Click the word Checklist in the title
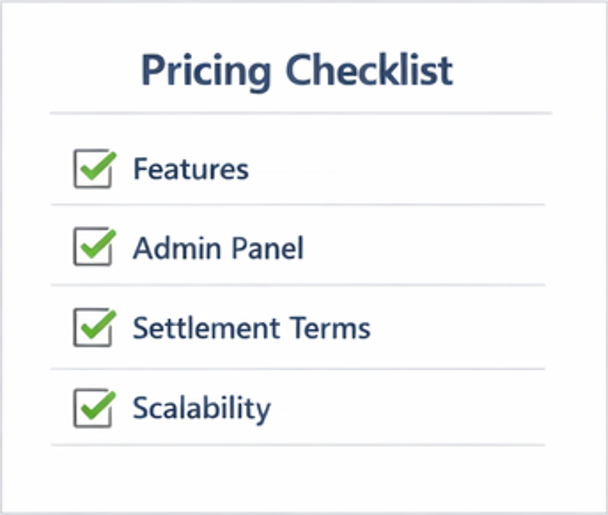Image resolution: width=608 pixels, height=515 pixels. [369, 71]
